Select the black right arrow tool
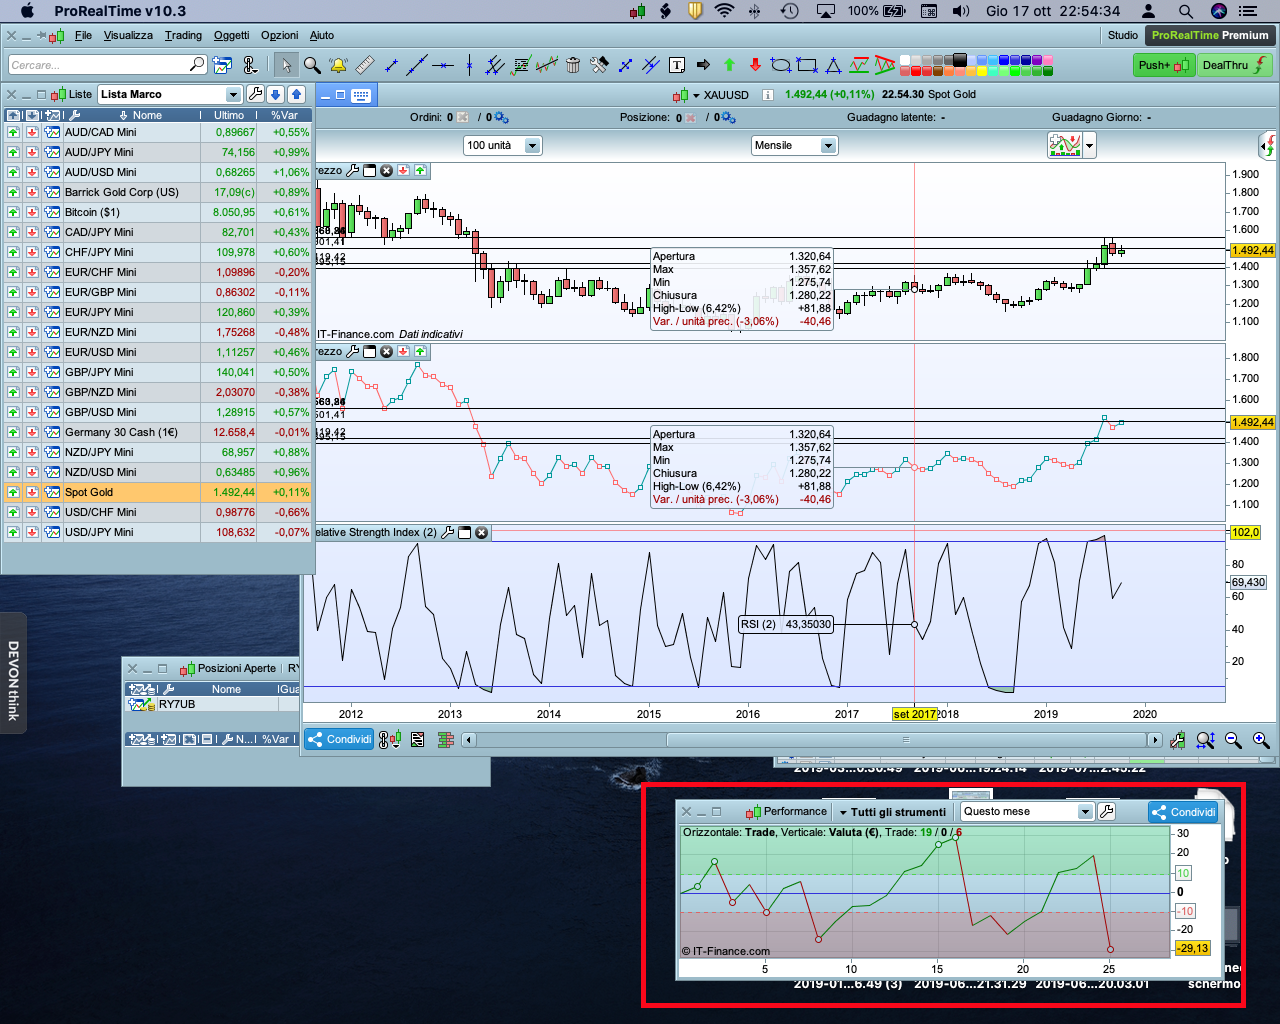The image size is (1280, 1024). tap(703, 65)
